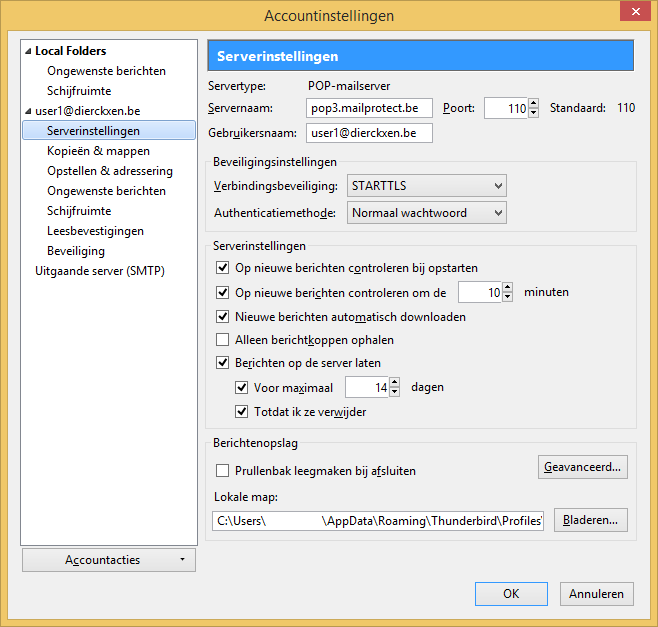Open the Authenticatiemethode dropdown
Viewport: 658px width, 627px height.
[x=427, y=212]
